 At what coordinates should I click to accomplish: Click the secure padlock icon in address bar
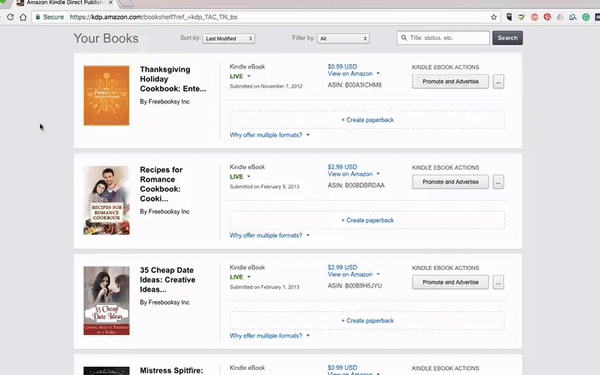tap(38, 17)
